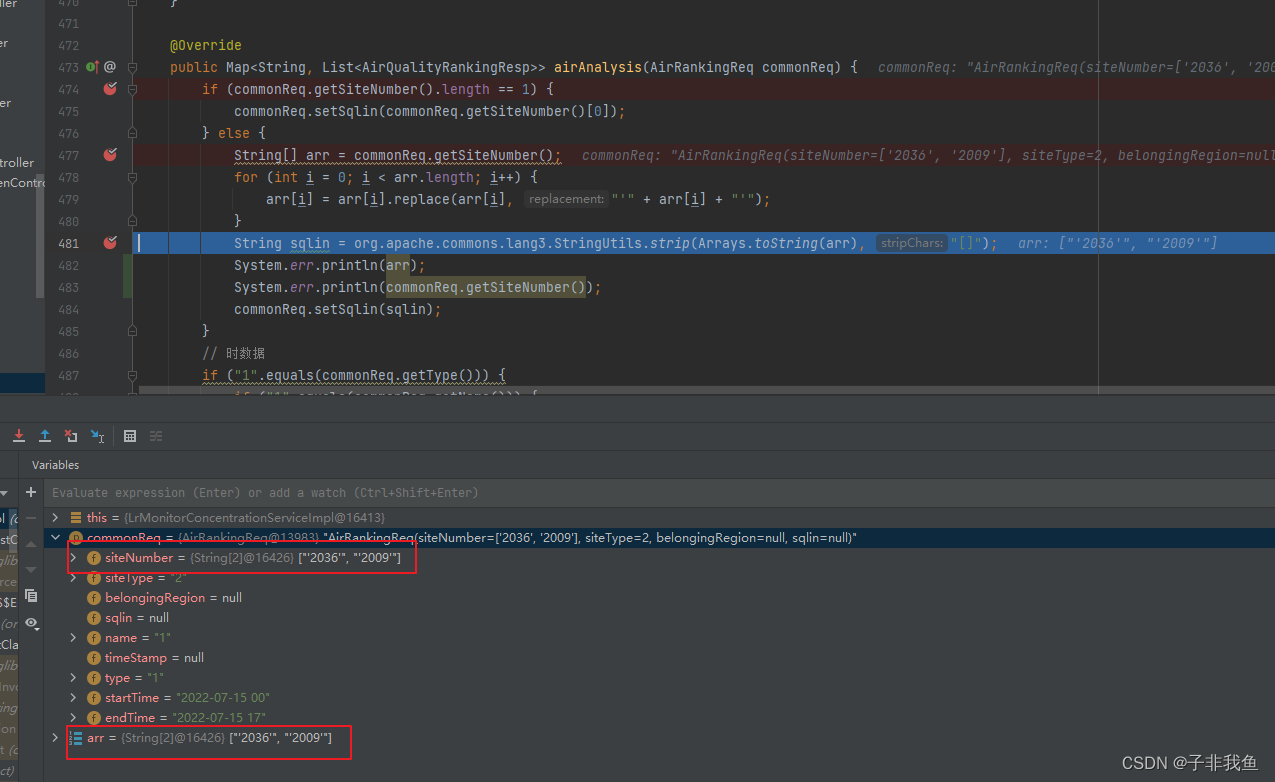Image resolution: width=1275 pixels, height=782 pixels.
Task: Click line number 481 in the gutter
Action: tap(68, 243)
